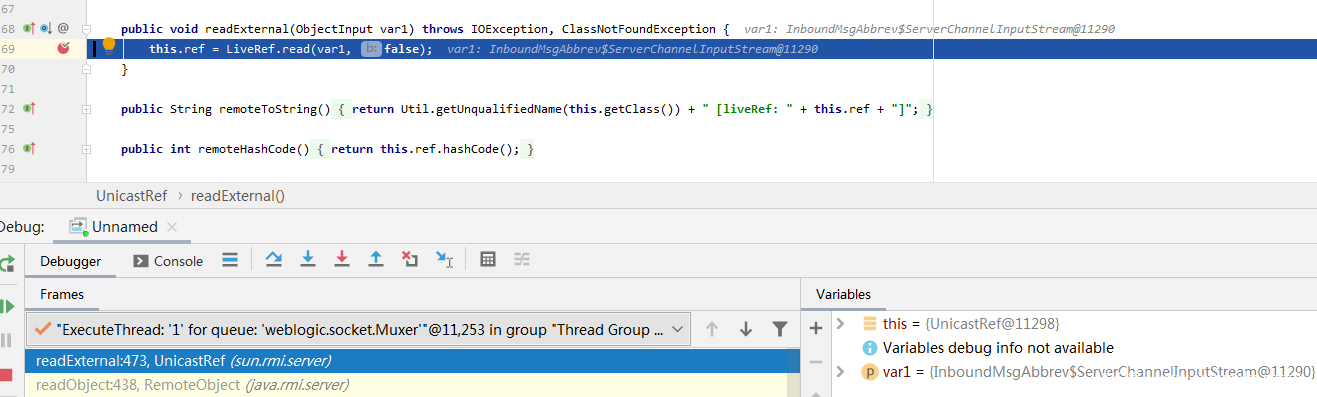Switch to the Console tab

(168, 261)
